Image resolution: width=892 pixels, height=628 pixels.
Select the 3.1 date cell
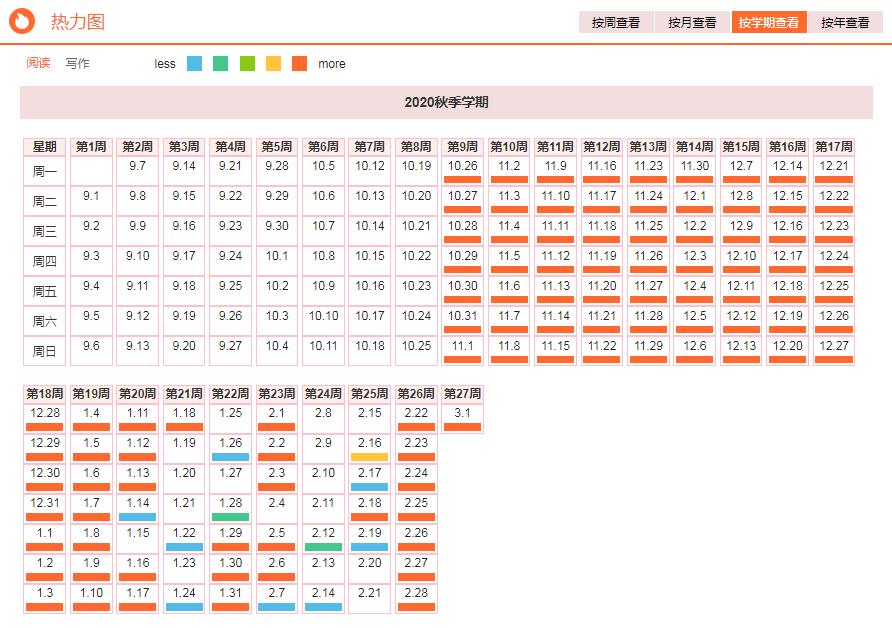pyautogui.click(x=462, y=417)
